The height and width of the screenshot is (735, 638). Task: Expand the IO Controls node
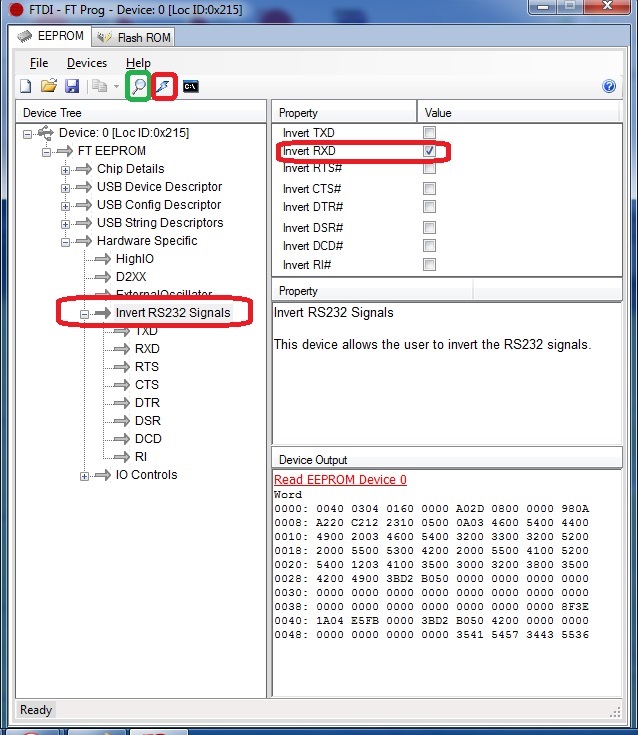click(84, 477)
